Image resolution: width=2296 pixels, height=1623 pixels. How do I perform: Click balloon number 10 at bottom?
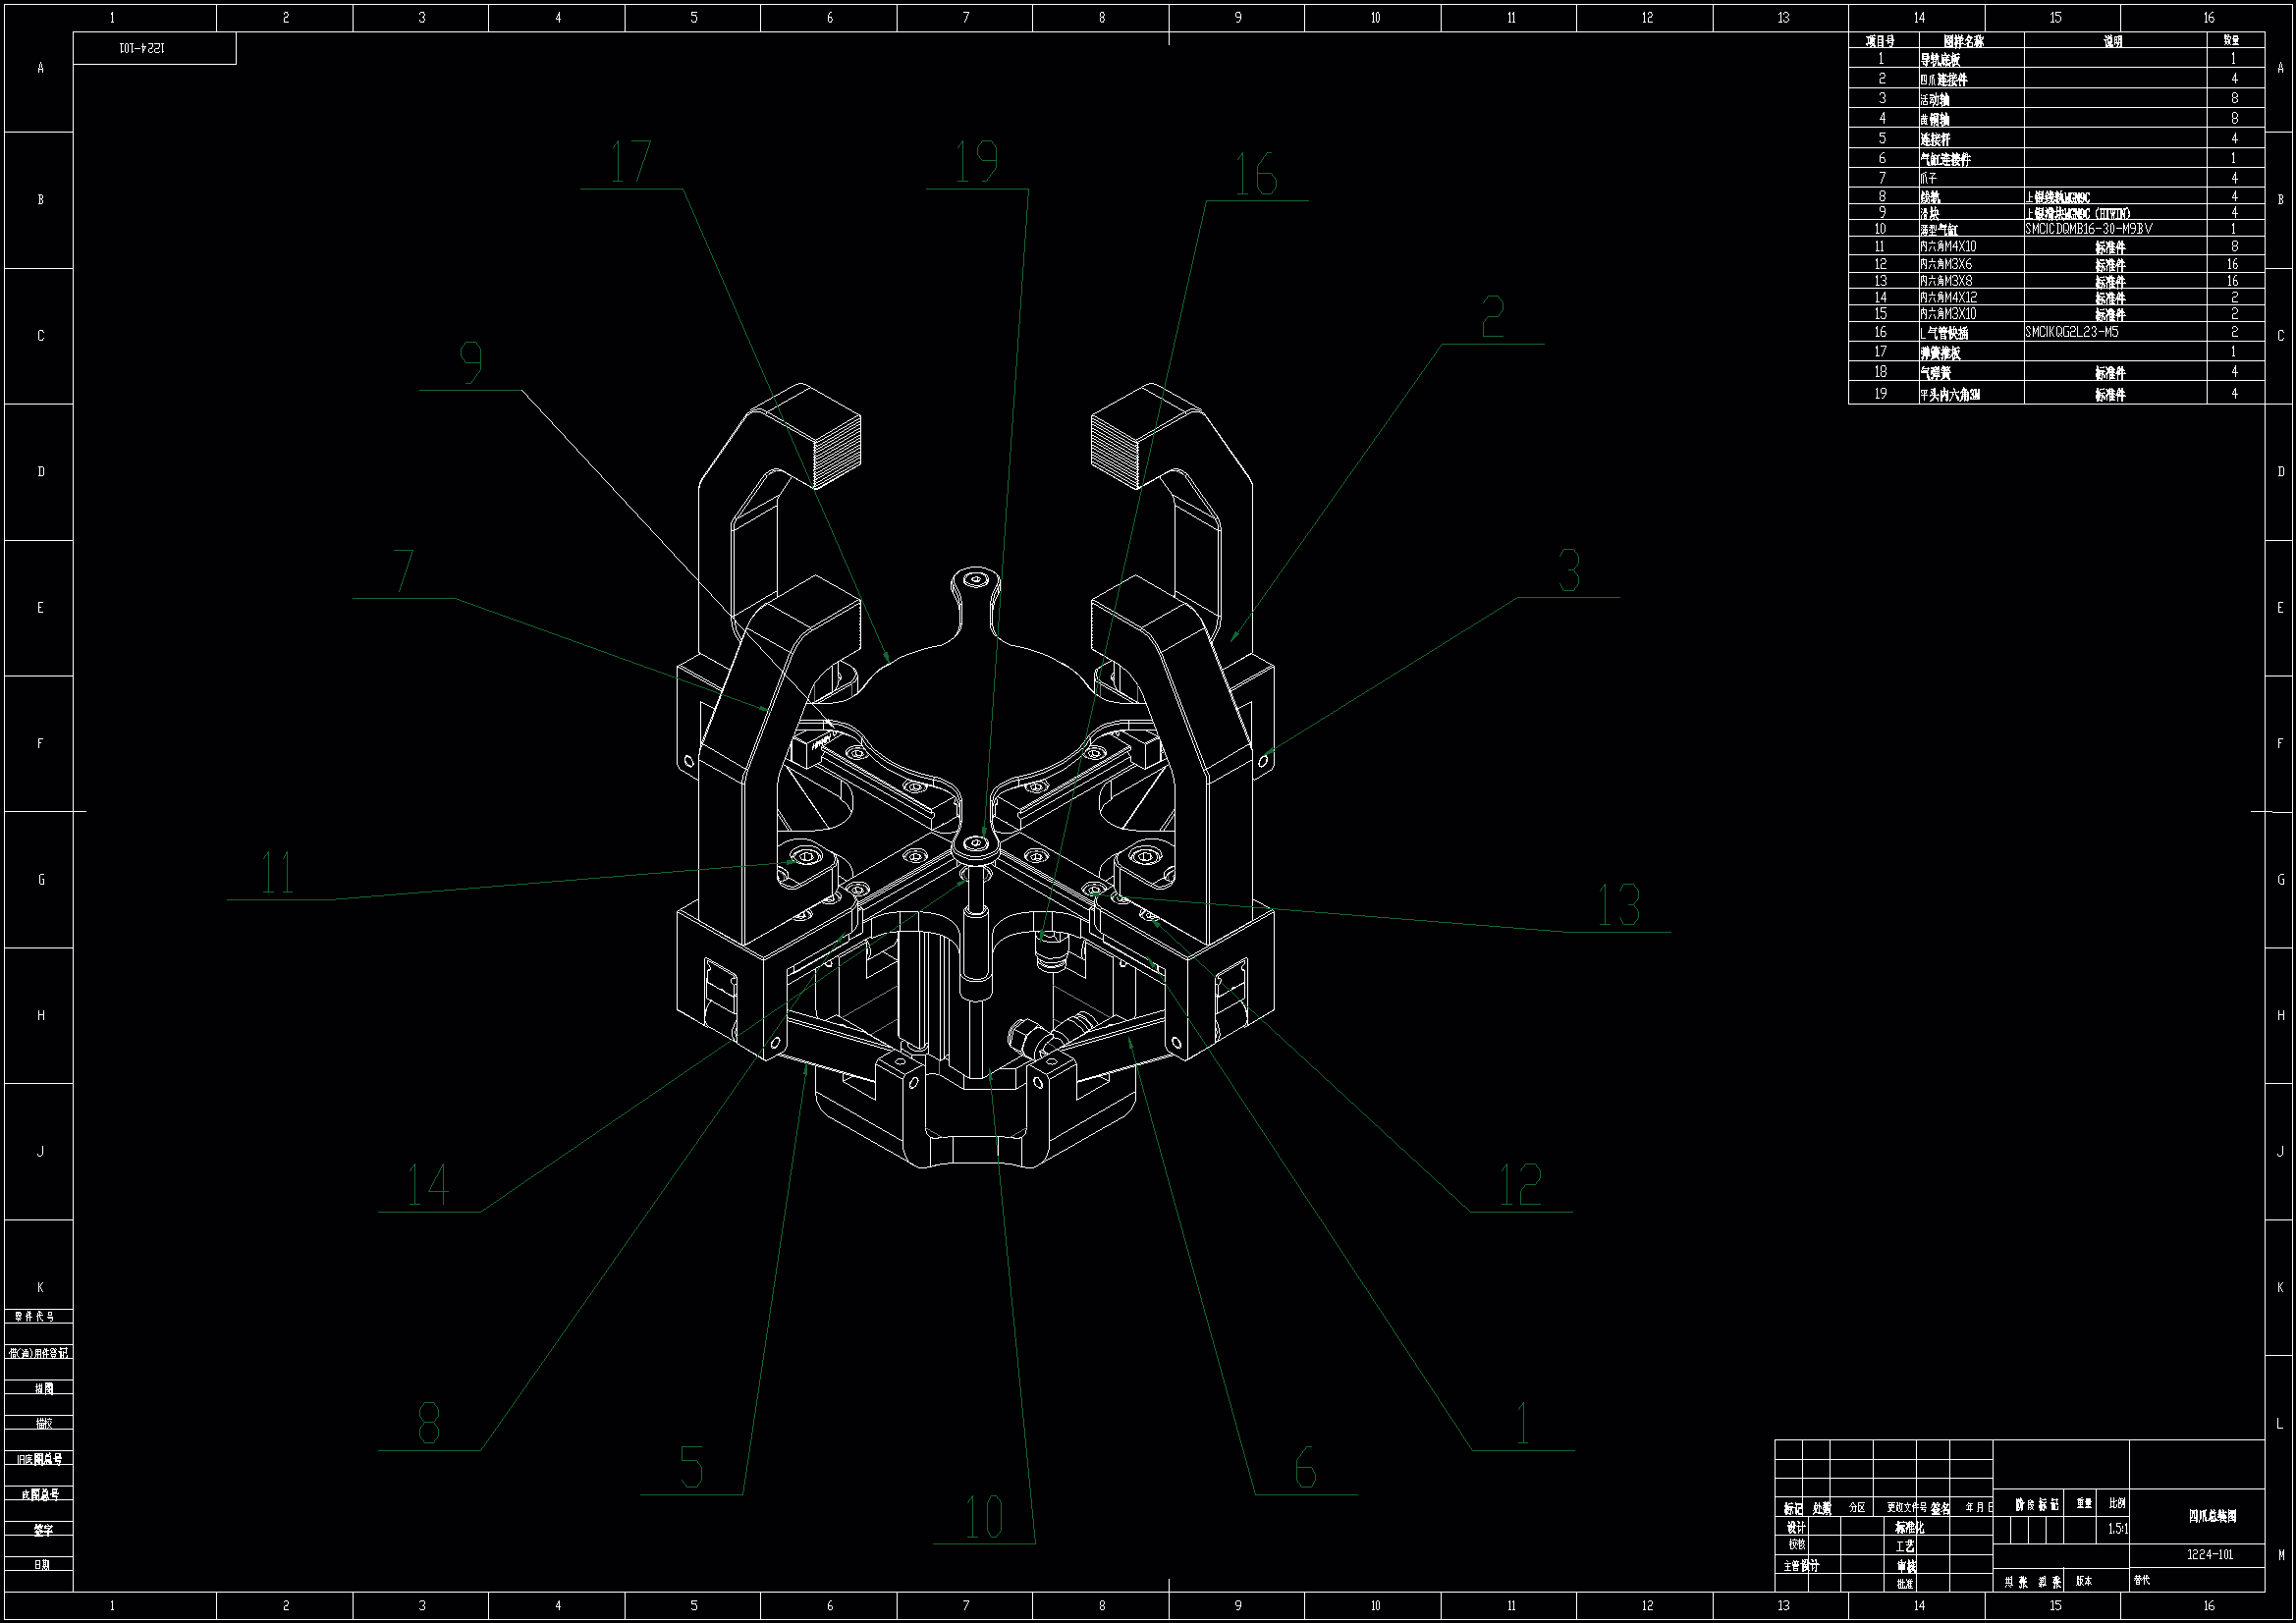tap(984, 1518)
